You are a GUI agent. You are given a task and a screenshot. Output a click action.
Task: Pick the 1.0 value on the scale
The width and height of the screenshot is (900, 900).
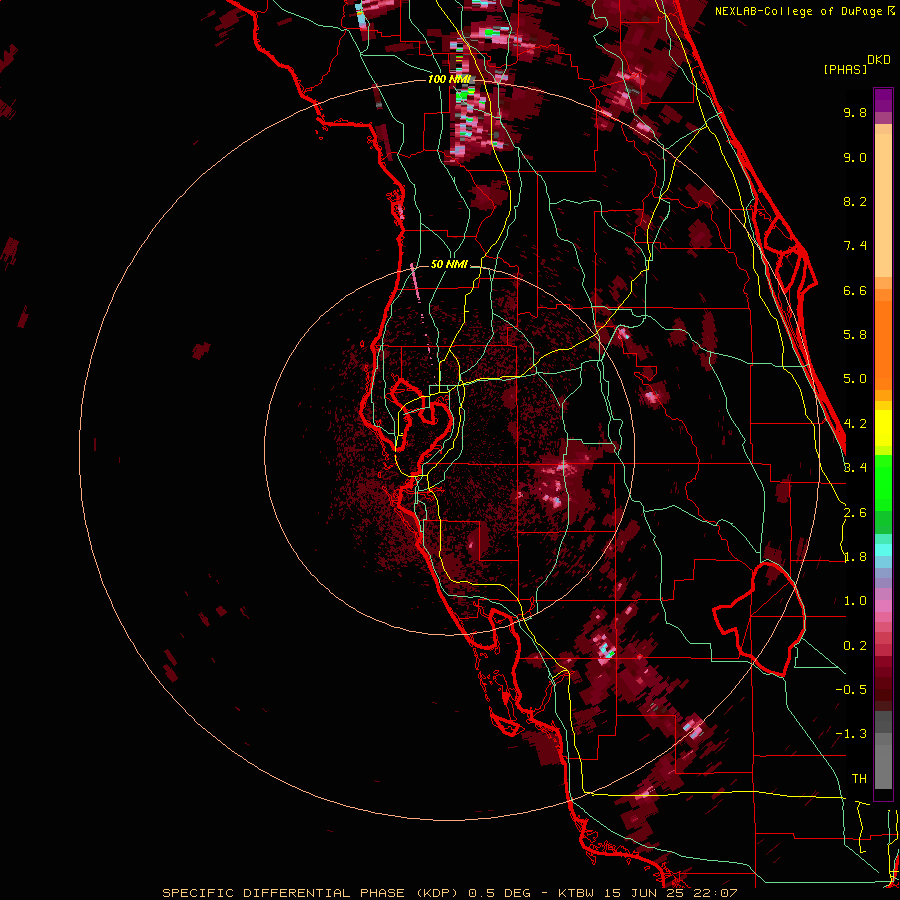pos(855,601)
